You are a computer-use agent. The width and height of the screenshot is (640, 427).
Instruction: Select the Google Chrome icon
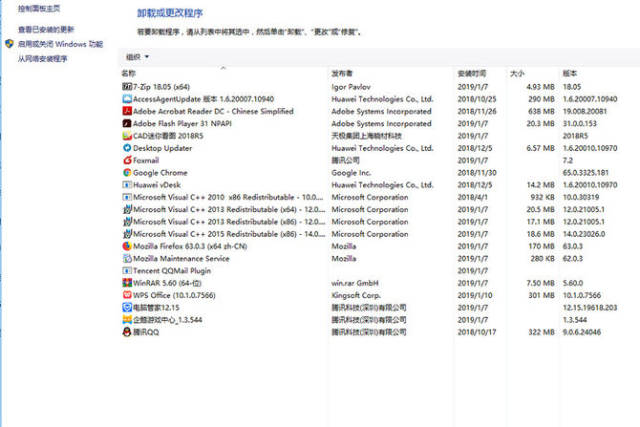click(x=127, y=172)
